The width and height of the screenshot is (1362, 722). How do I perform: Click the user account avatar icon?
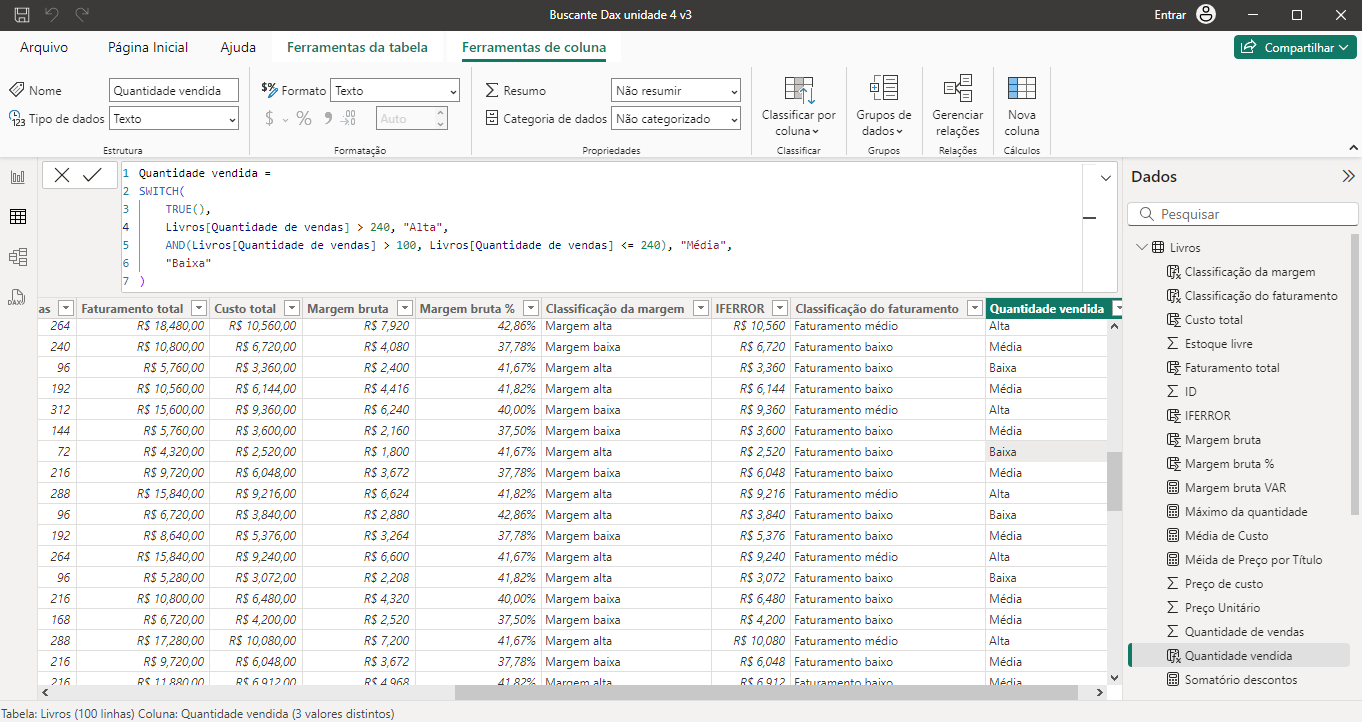pyautogui.click(x=1206, y=15)
